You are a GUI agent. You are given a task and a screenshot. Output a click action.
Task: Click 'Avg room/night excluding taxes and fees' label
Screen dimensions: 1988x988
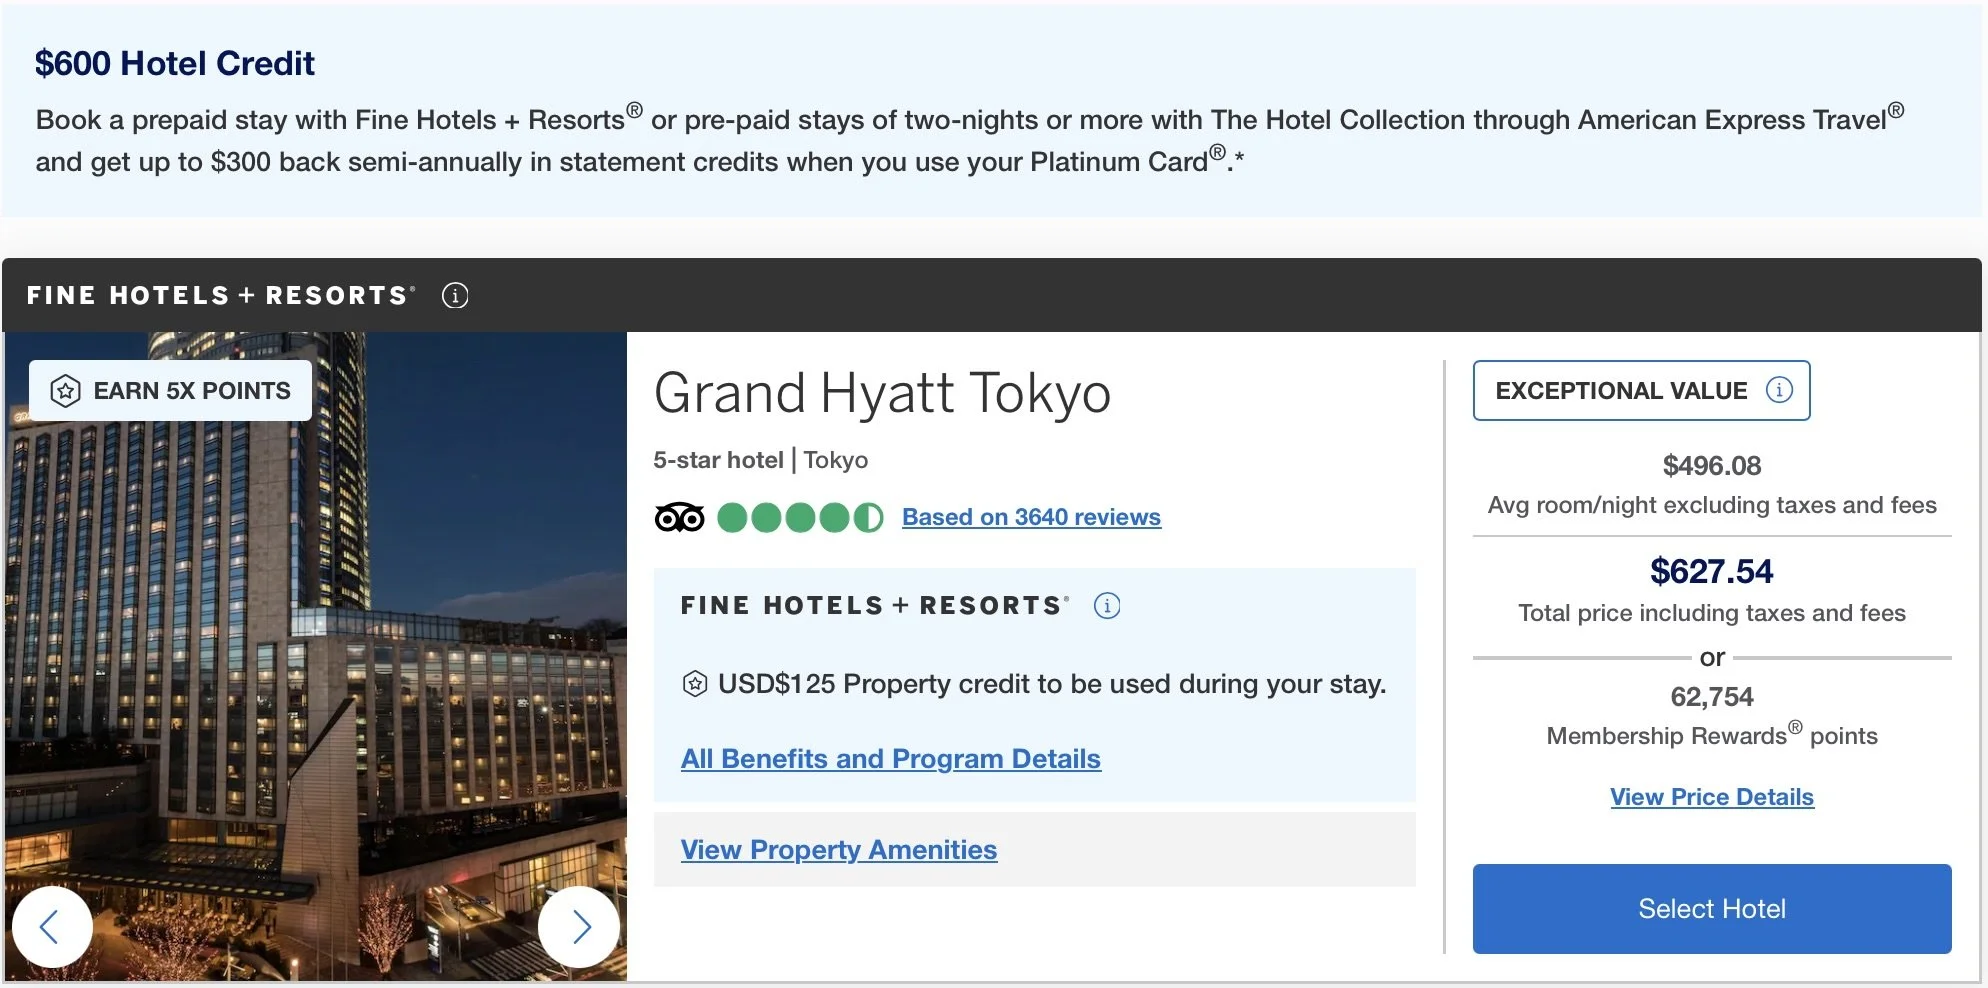pos(1712,505)
